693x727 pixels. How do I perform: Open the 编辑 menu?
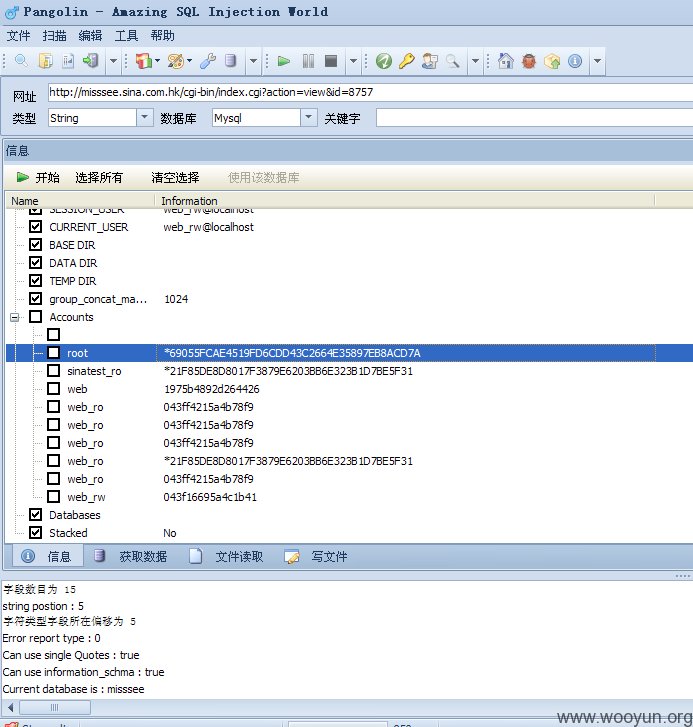pyautogui.click(x=90, y=36)
